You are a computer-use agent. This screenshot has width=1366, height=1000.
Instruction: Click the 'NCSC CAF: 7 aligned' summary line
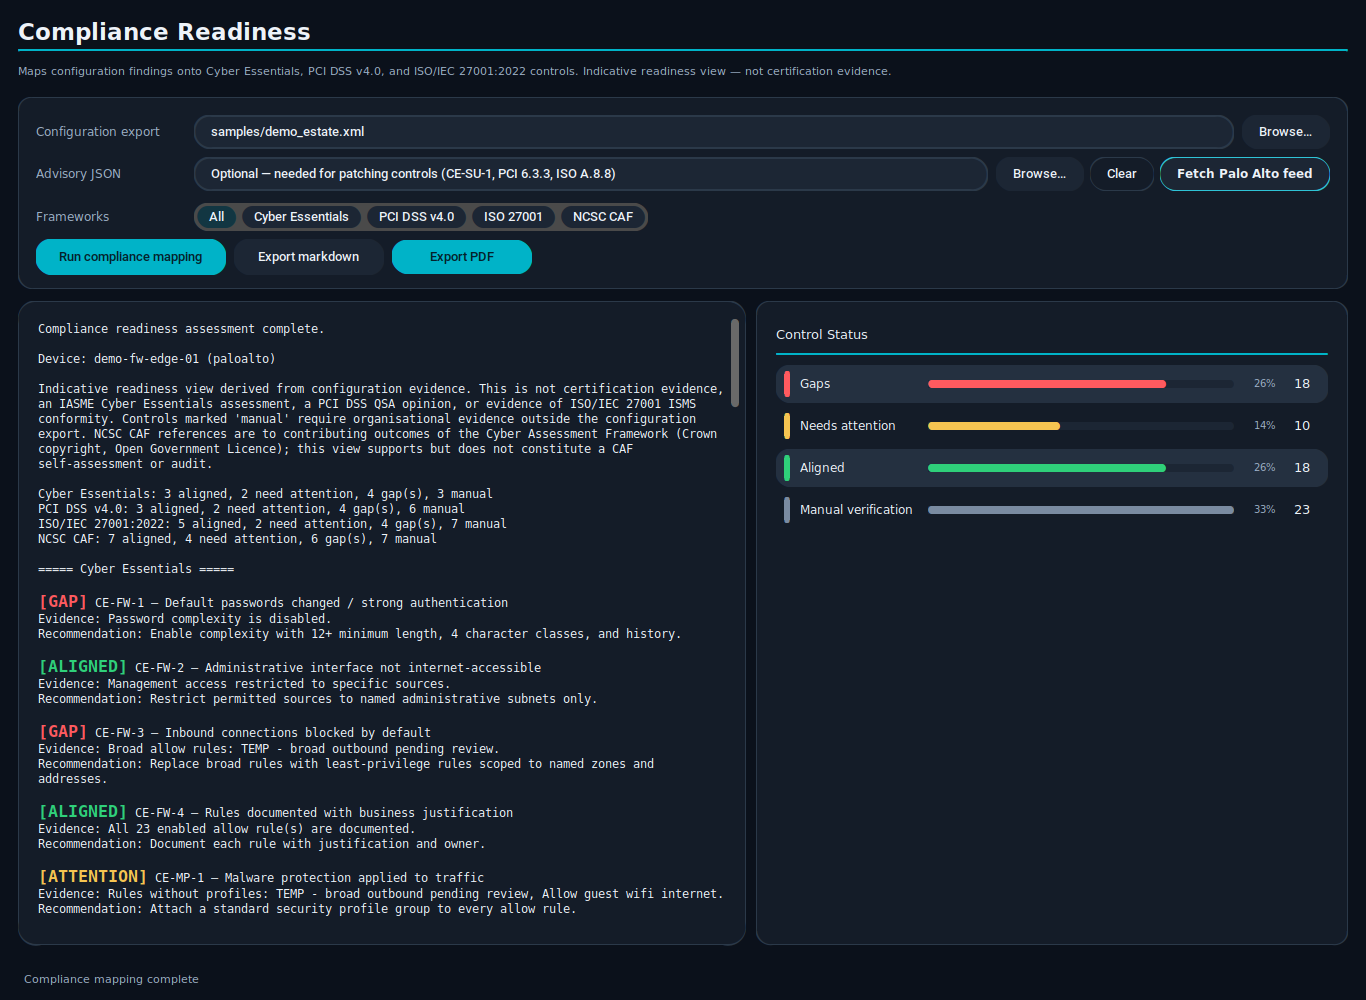pos(237,539)
